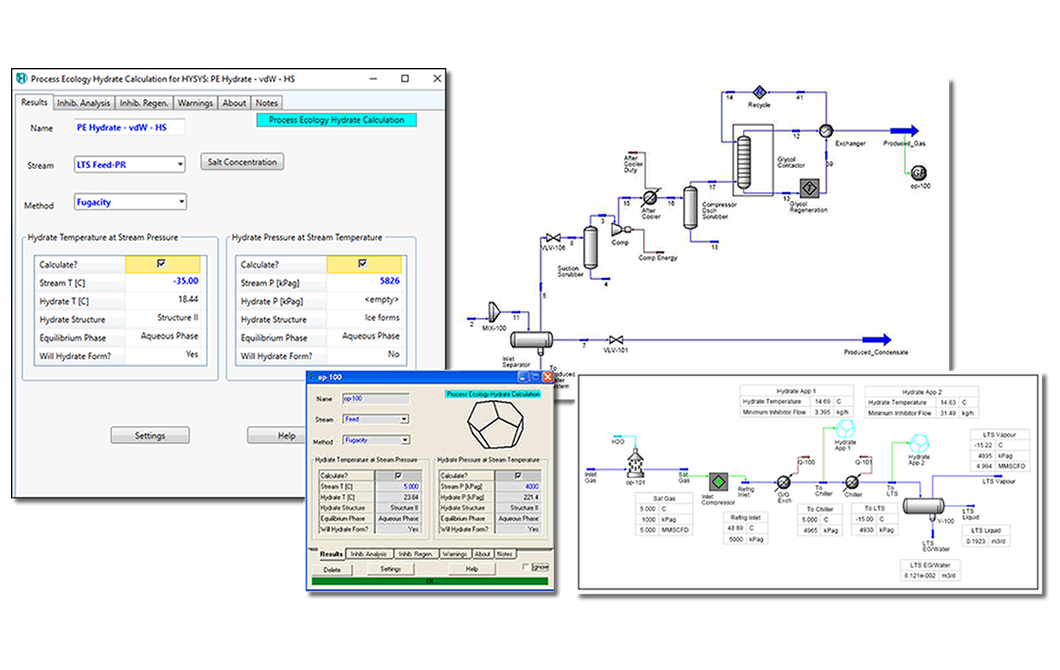
Task: Click the 'Ice forms' Hydrate Structure value
Action: click(382, 318)
